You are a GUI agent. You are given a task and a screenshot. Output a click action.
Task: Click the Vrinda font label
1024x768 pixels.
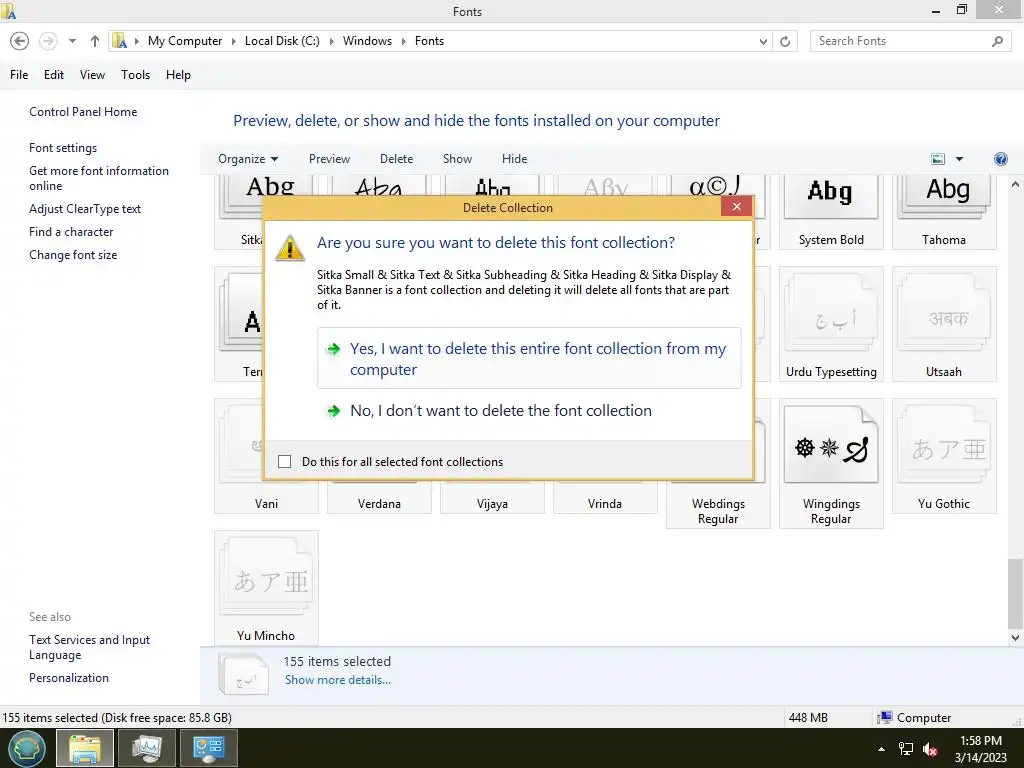[605, 504]
